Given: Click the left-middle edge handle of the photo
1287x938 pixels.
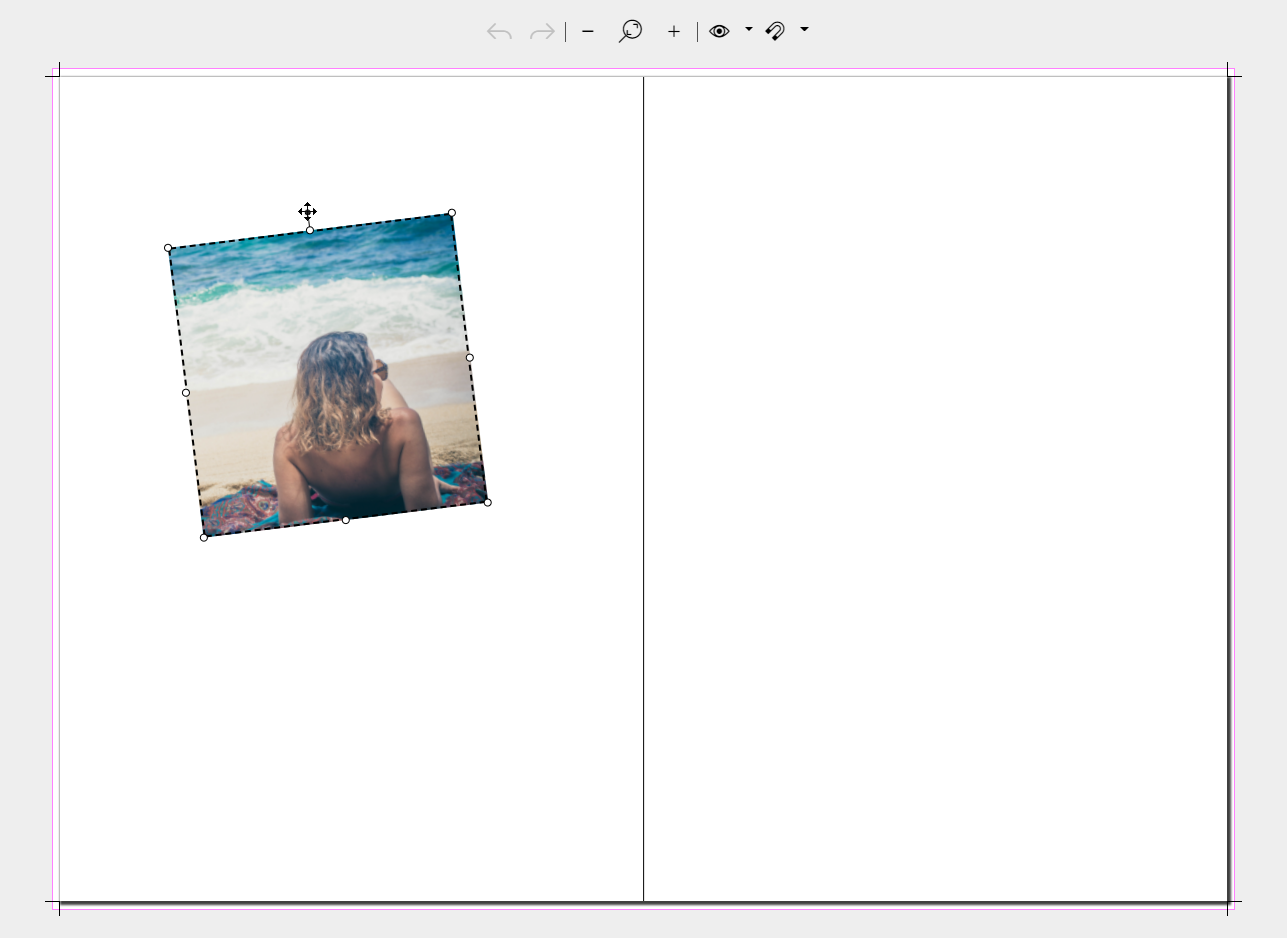Looking at the screenshot, I should (186, 393).
